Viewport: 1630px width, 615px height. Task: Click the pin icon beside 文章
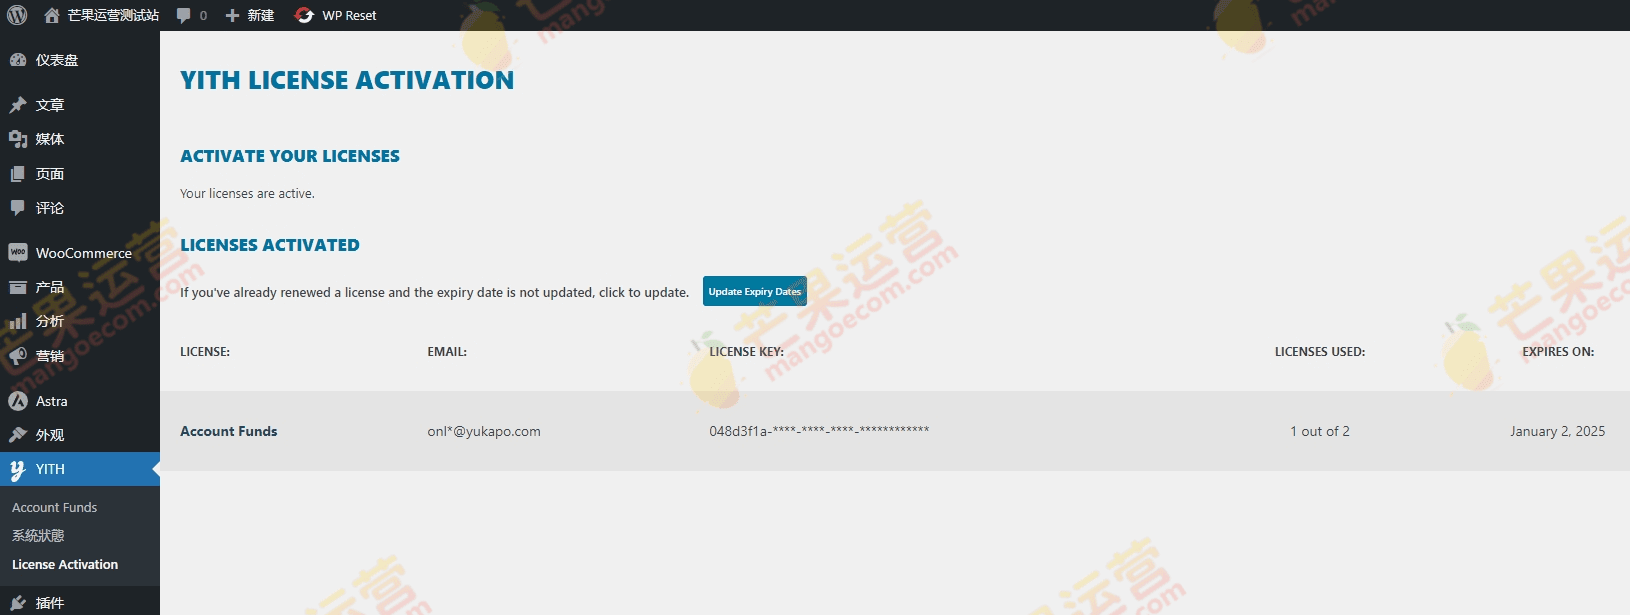pos(18,105)
